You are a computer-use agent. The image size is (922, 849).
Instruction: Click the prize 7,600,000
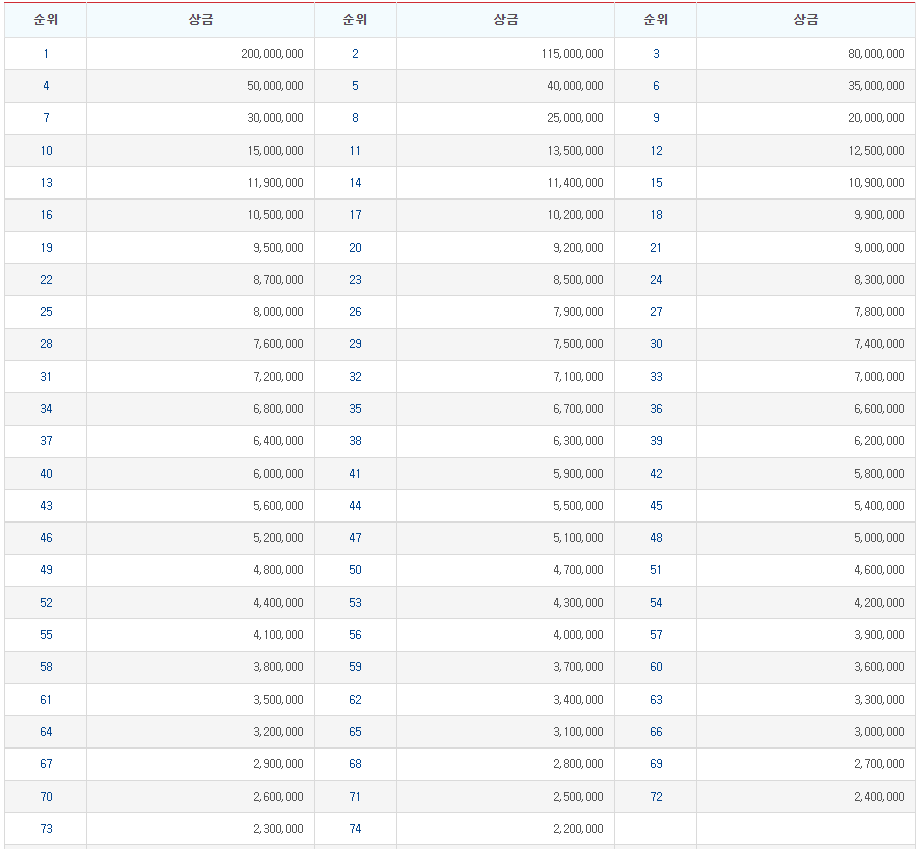[x=278, y=343]
